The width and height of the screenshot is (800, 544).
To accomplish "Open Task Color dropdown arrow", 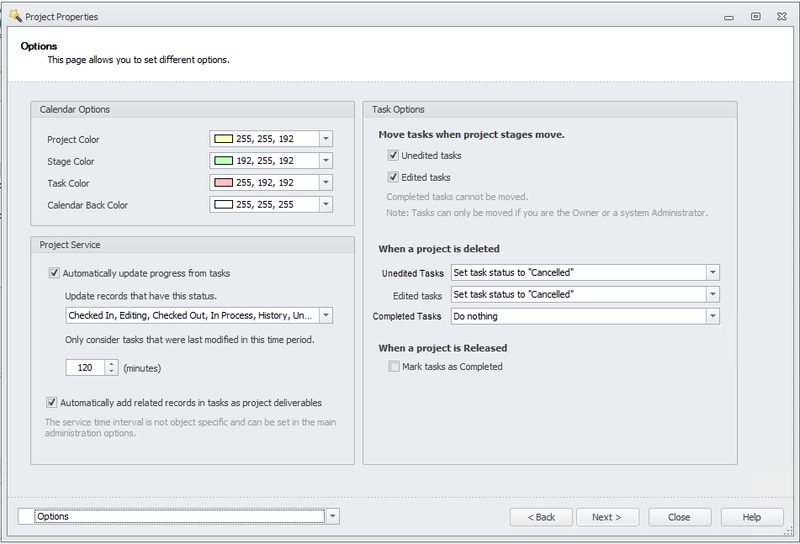I will click(x=326, y=182).
